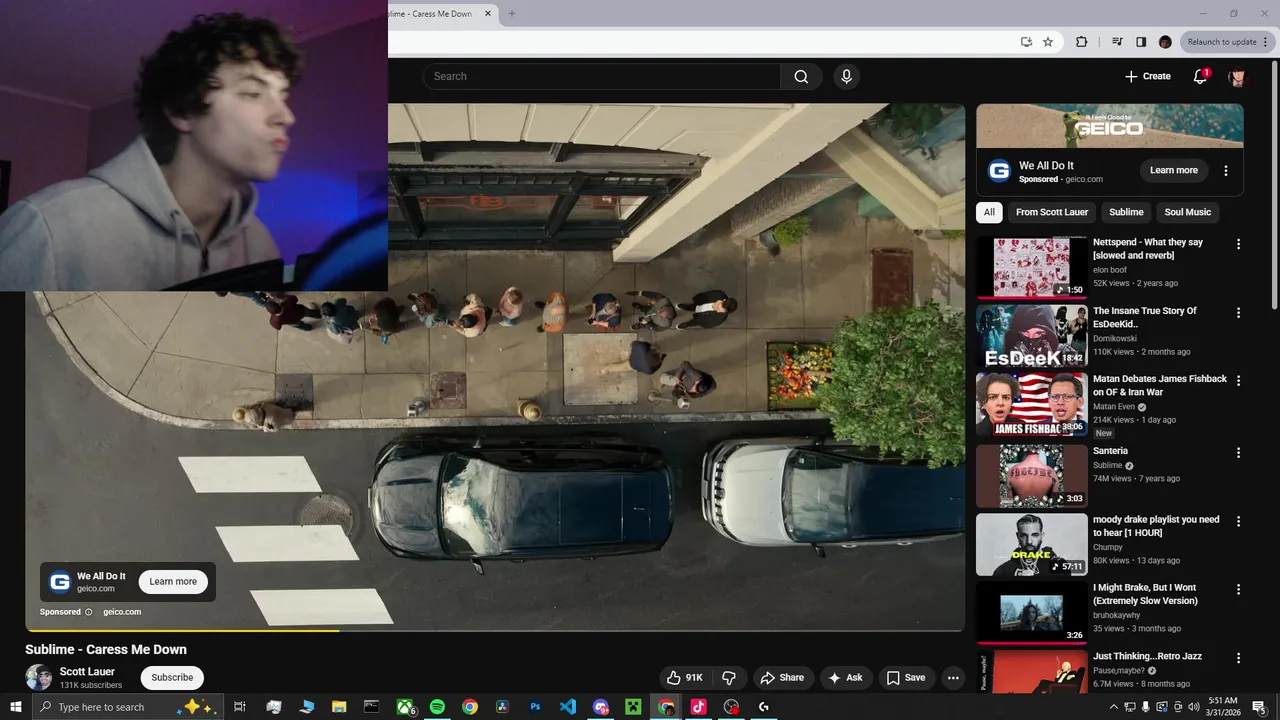Image resolution: width=1280 pixels, height=720 pixels.
Task: Open moody drake playlist thumbnail
Action: pos(1031,544)
